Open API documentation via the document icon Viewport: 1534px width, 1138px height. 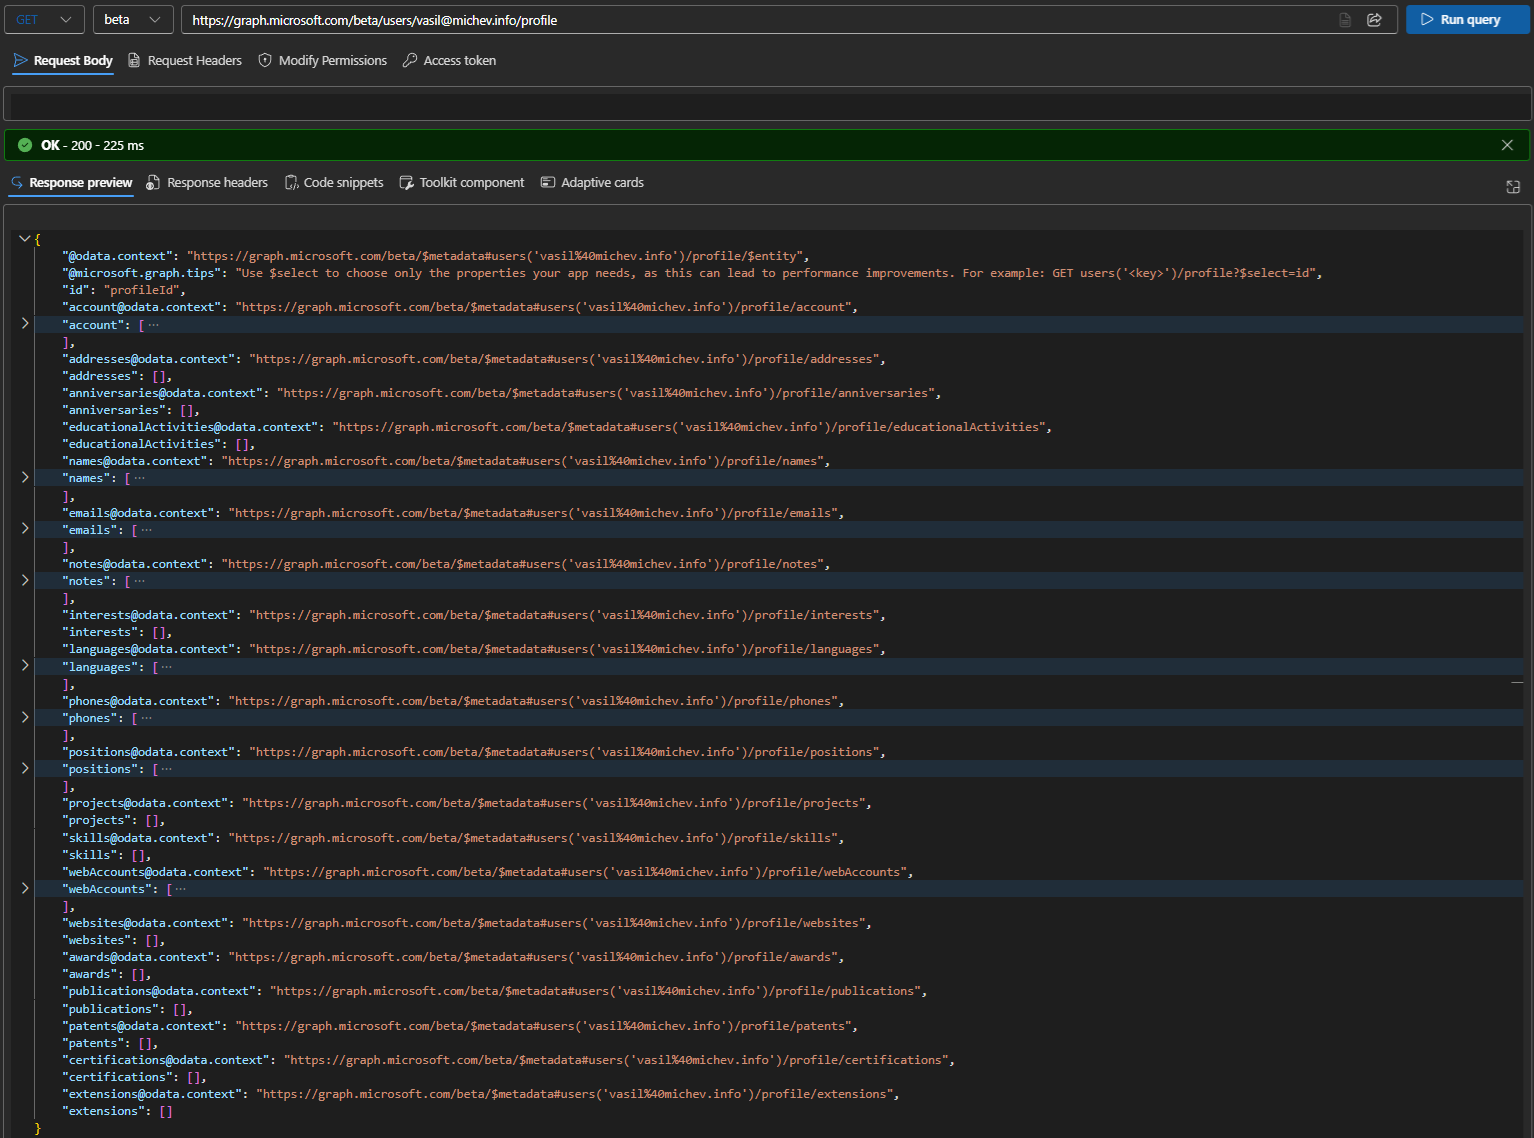click(x=1344, y=19)
